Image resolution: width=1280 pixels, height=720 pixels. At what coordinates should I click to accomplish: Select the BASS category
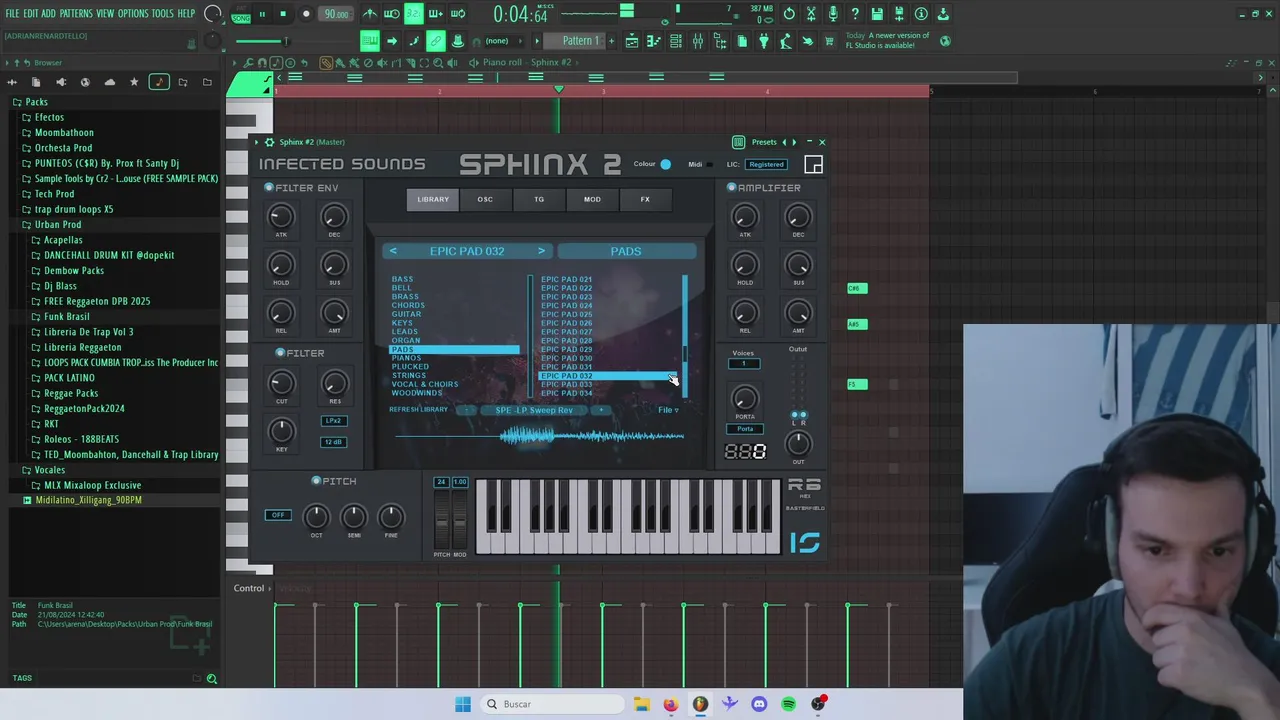click(402, 279)
